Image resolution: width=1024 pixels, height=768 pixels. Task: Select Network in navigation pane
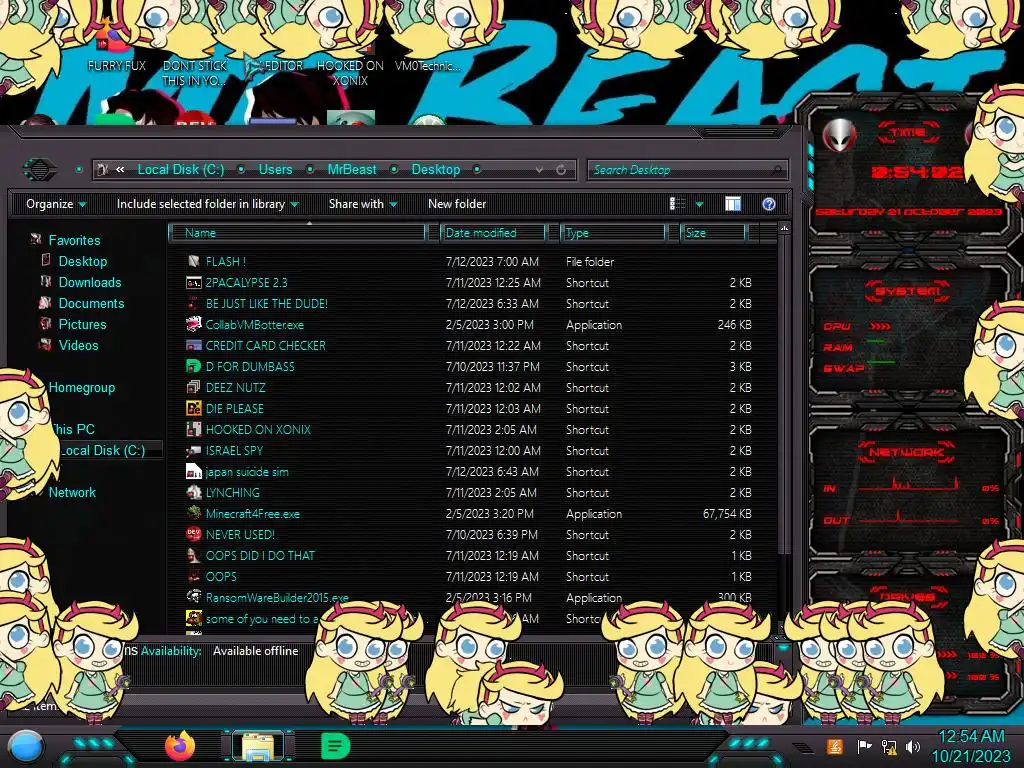[x=72, y=492]
